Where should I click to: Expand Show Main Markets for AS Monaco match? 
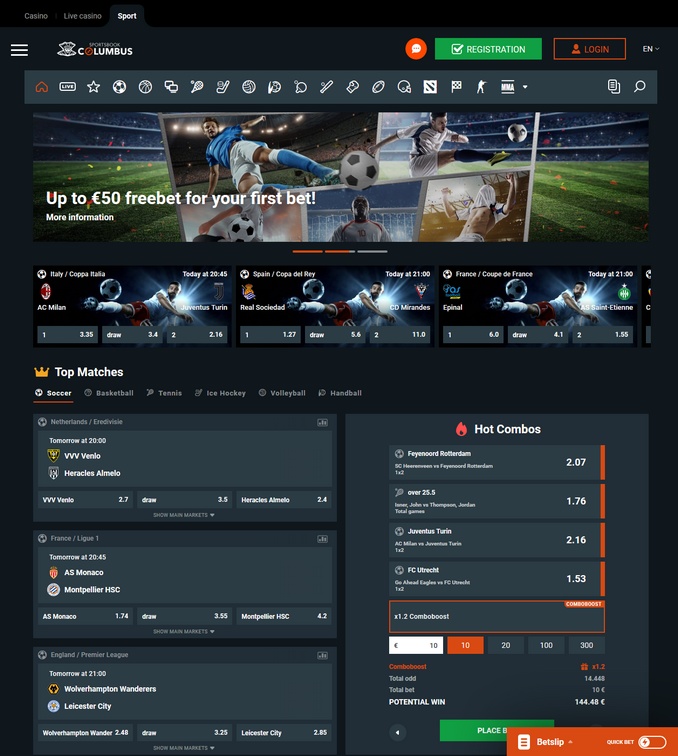pos(184,632)
